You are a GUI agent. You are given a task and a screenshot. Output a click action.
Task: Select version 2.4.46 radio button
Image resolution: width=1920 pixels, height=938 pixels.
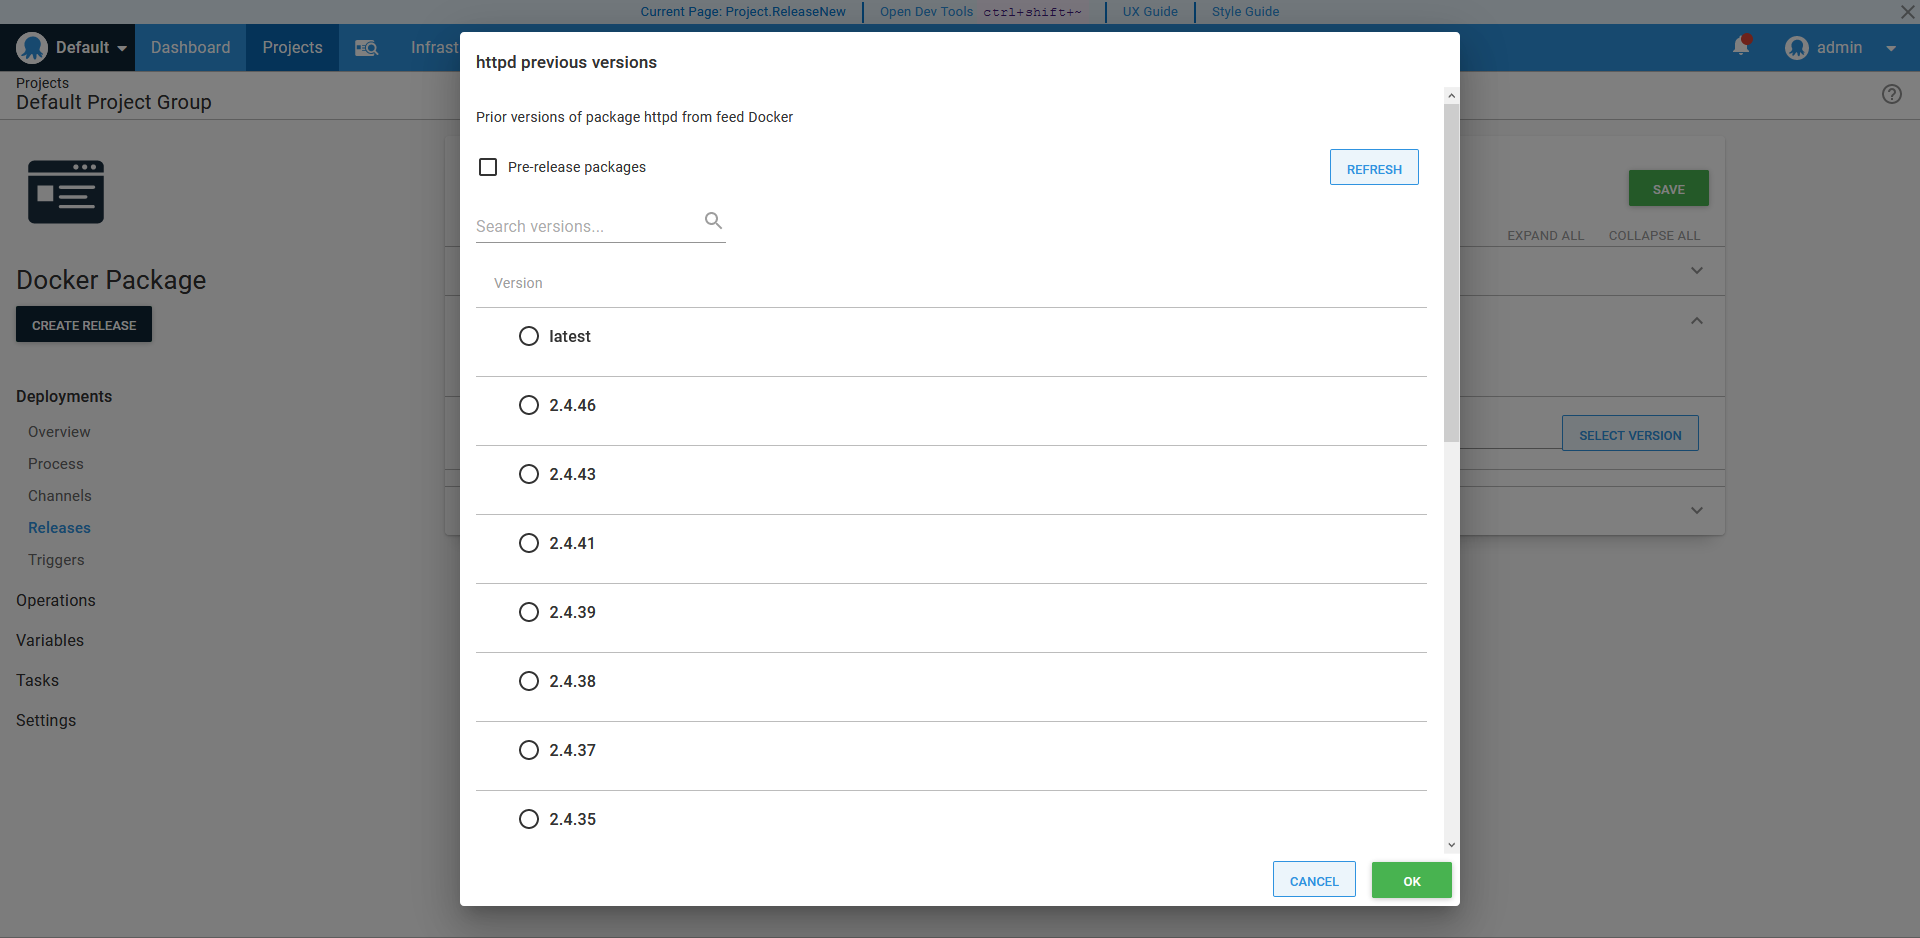(529, 405)
